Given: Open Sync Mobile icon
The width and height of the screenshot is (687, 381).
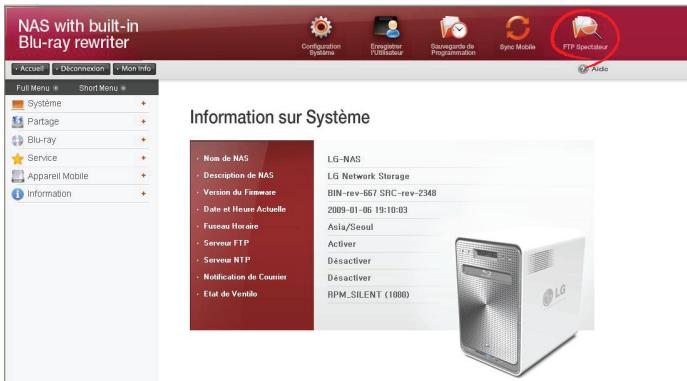Looking at the screenshot, I should click(x=517, y=28).
